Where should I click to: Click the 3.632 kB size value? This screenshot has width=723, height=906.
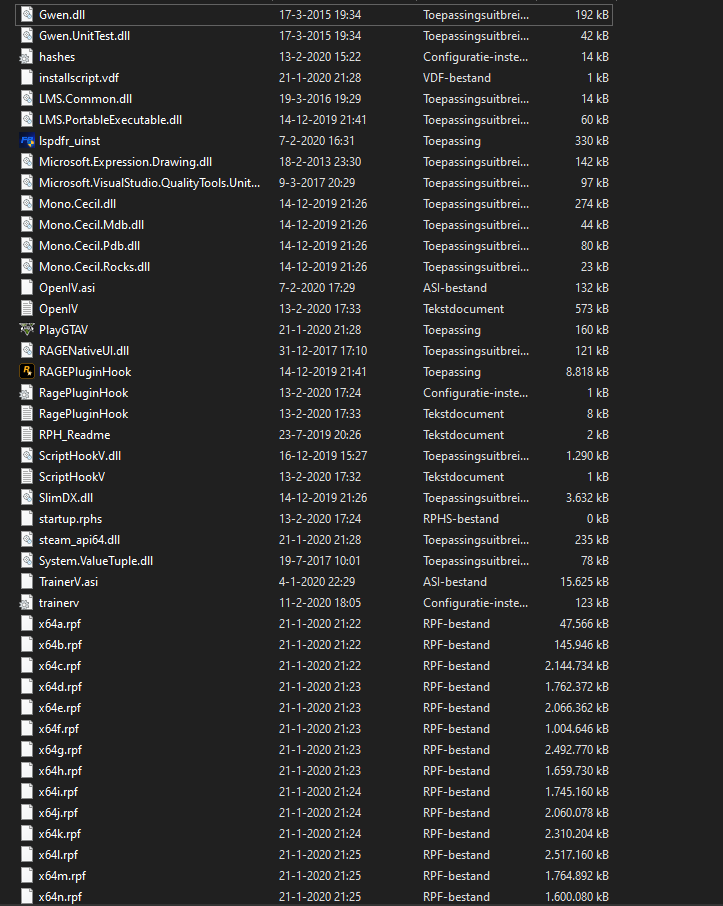(587, 497)
